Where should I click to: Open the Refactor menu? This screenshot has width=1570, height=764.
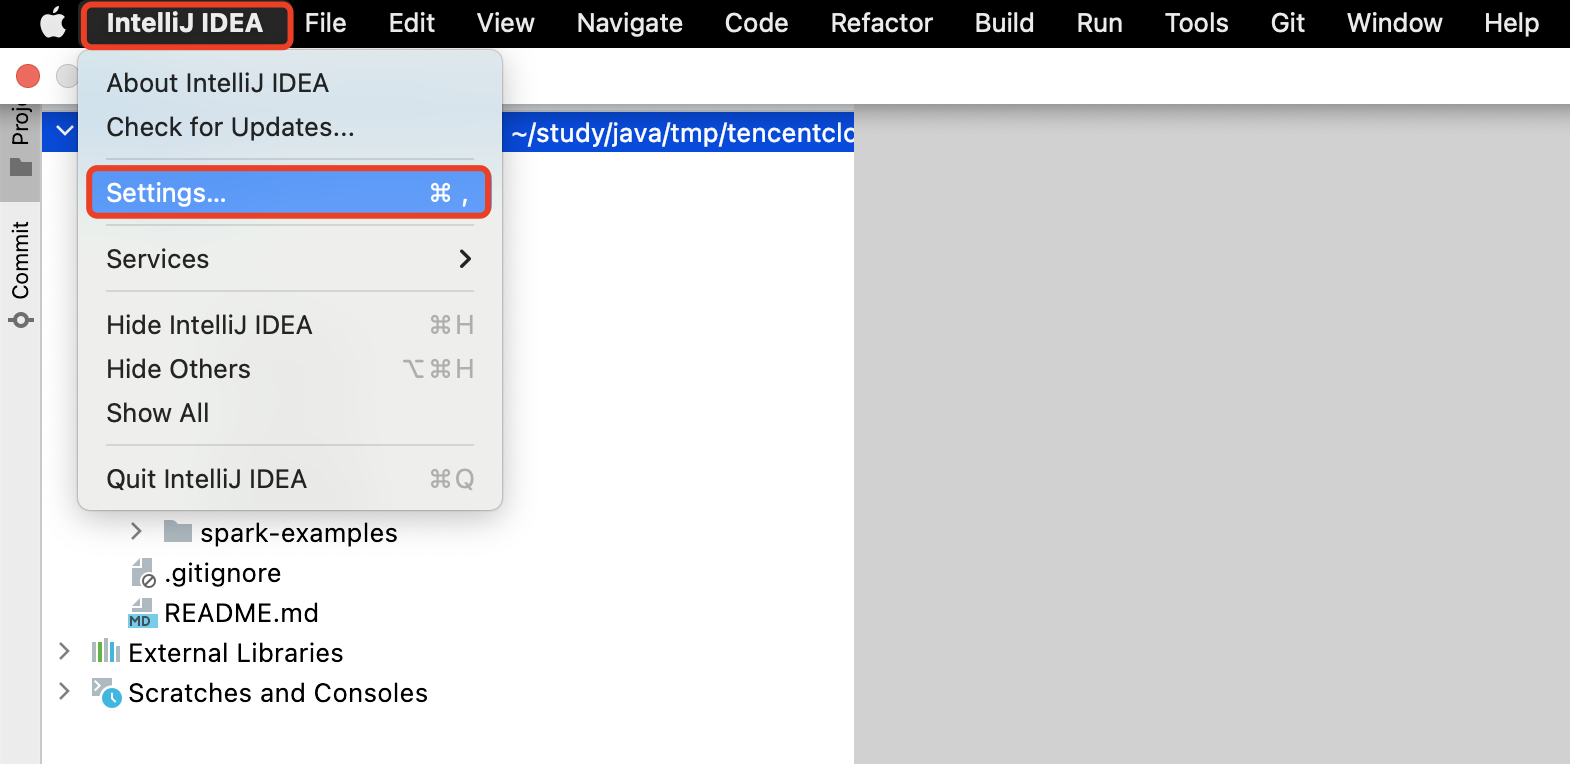881,23
